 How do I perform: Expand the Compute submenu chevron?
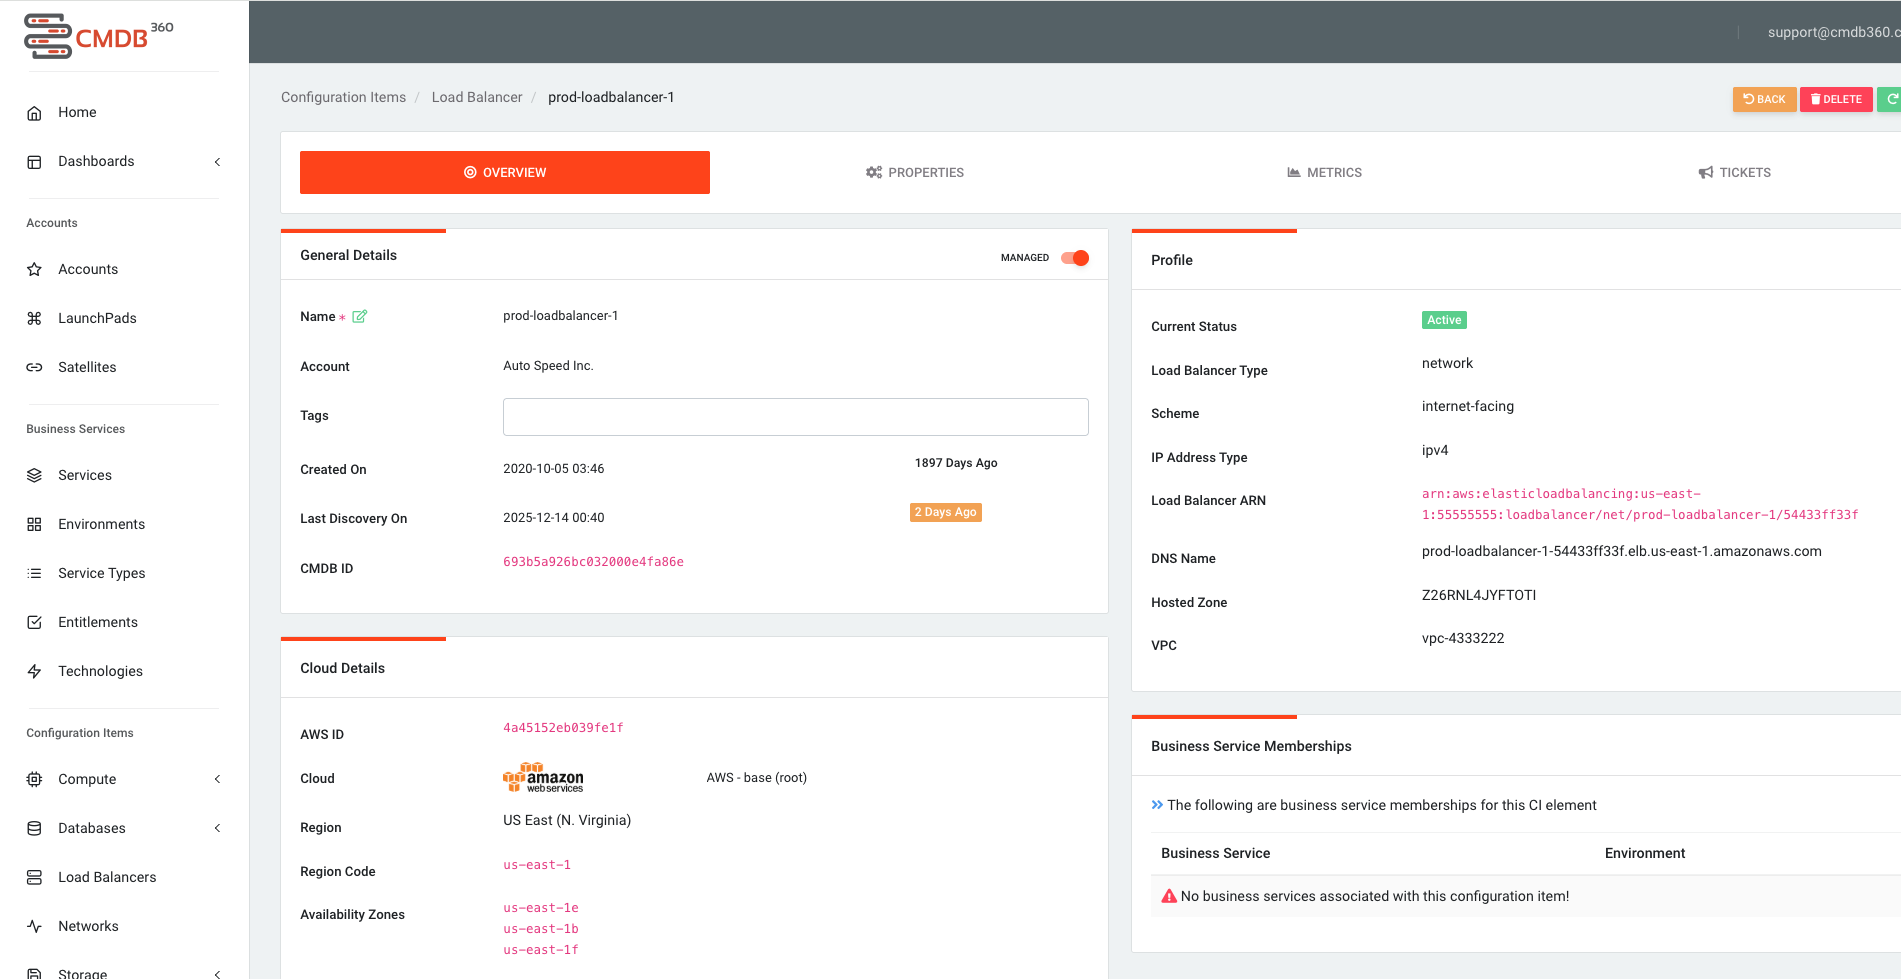pos(217,780)
